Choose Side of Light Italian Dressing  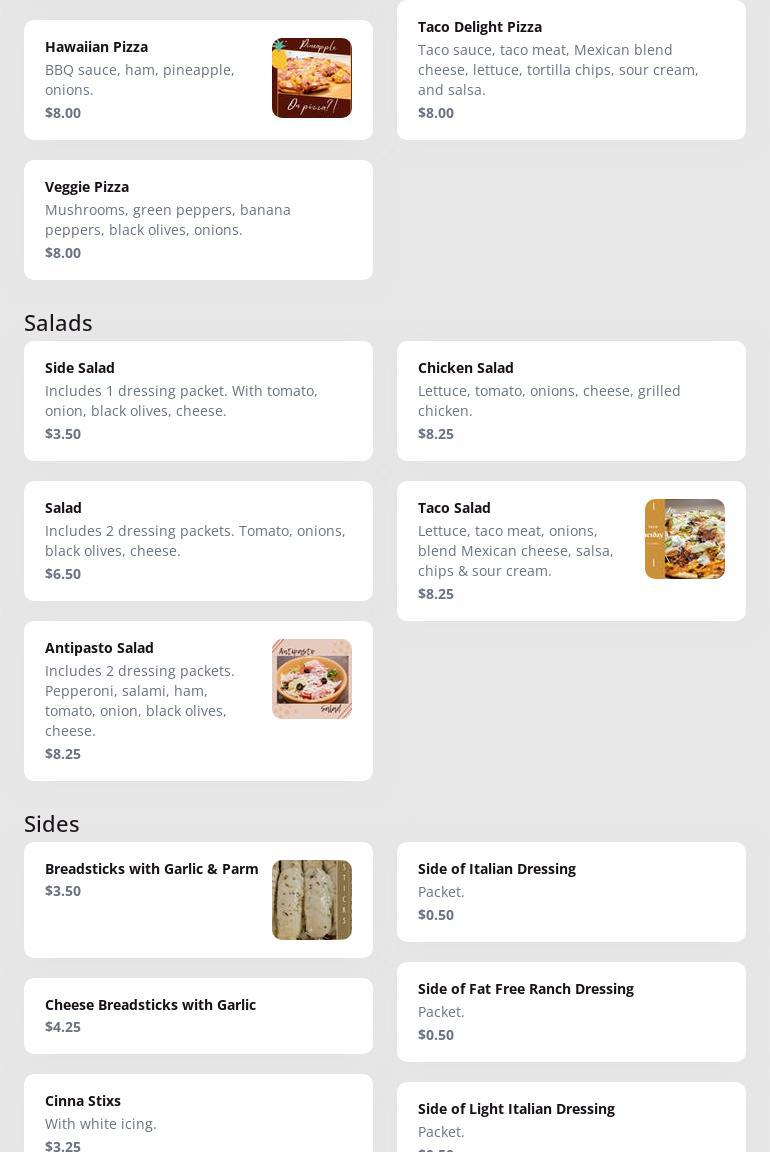571,1117
